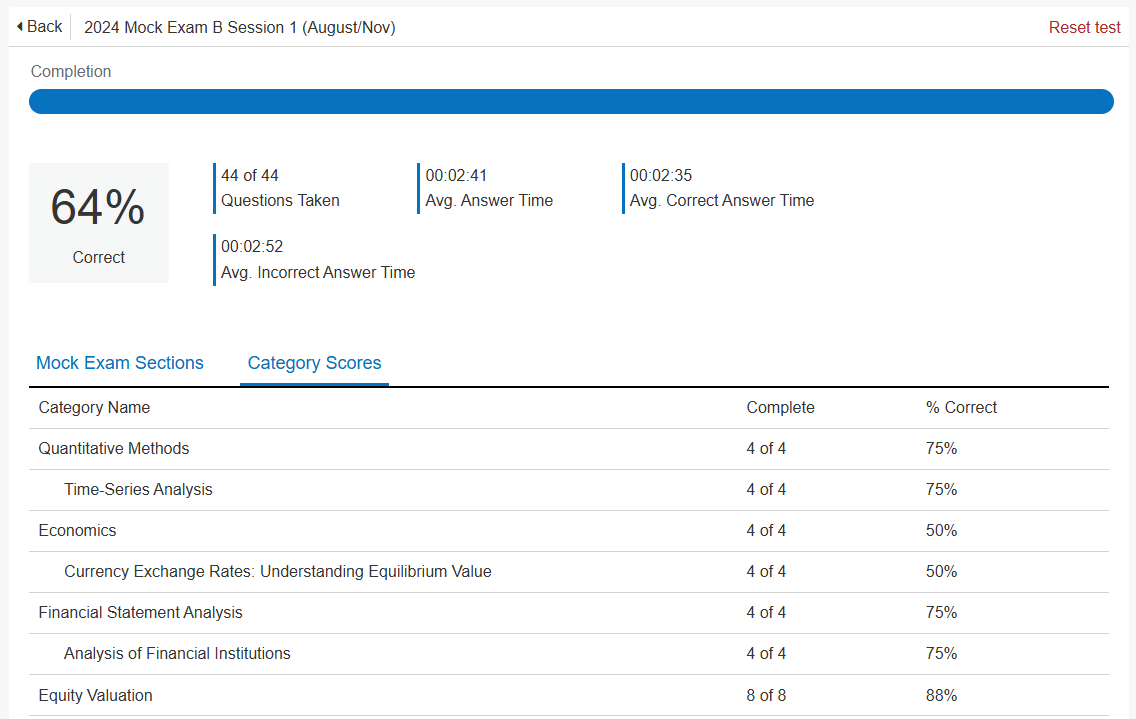Image resolution: width=1136 pixels, height=719 pixels.
Task: Select Analysis of Financial Institutions subcategory
Action: 569,654
